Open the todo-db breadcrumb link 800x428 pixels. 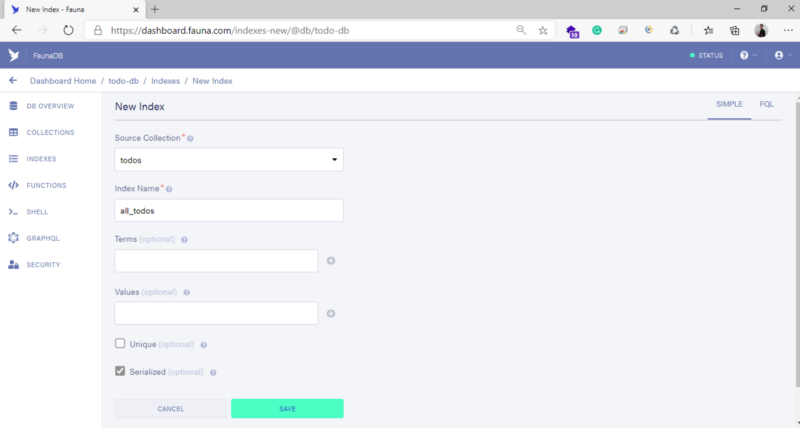pyautogui.click(x=123, y=81)
